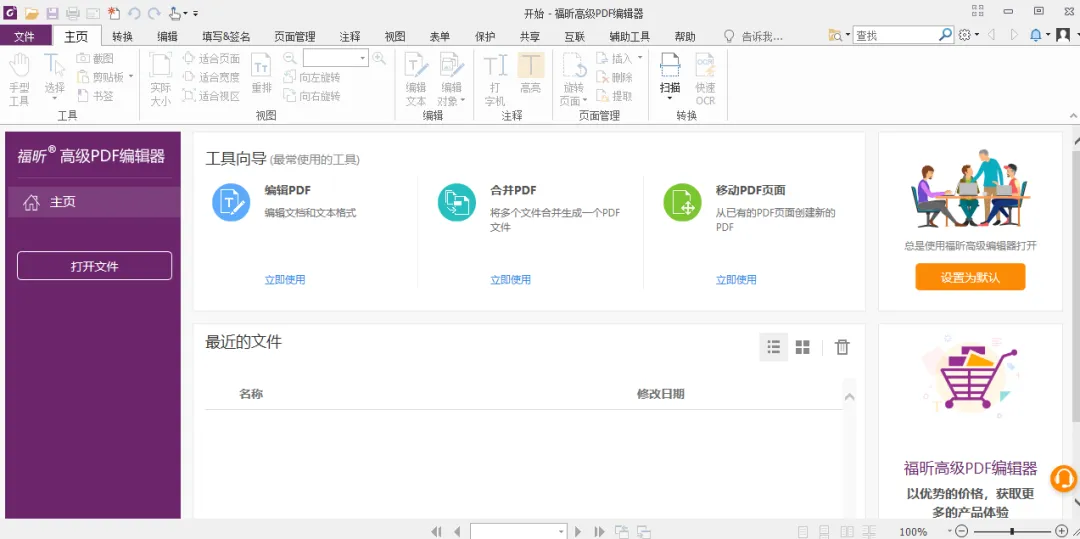This screenshot has height=539, width=1080.
Task: Click the Bookmark 书签 tool
Action: 95,96
